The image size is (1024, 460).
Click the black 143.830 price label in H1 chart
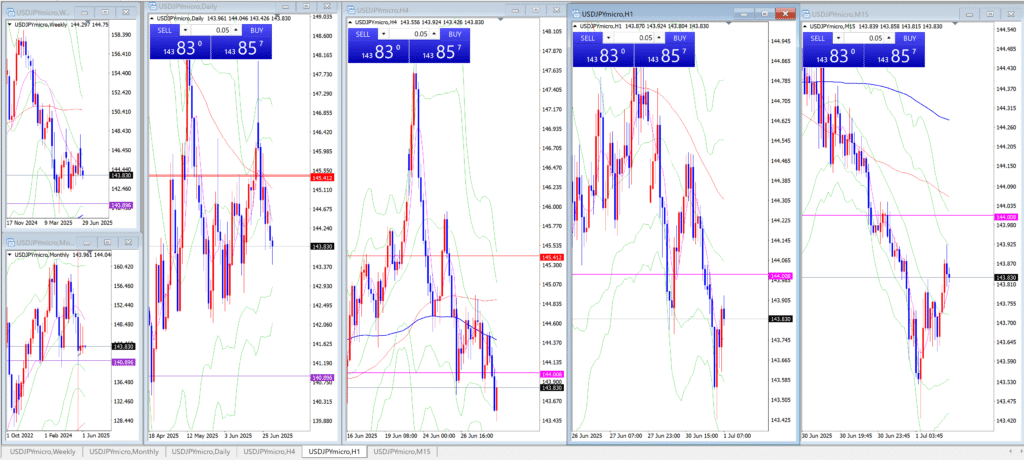[x=781, y=319]
